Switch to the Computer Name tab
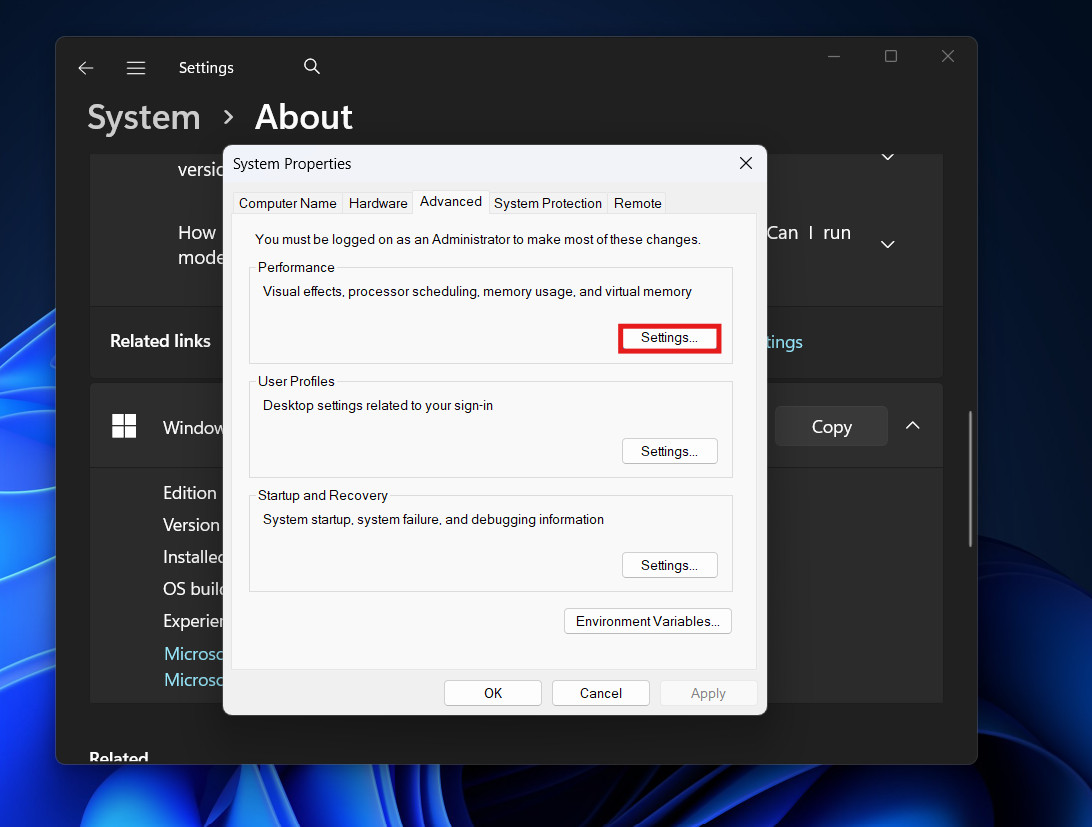This screenshot has width=1092, height=827. click(x=287, y=203)
